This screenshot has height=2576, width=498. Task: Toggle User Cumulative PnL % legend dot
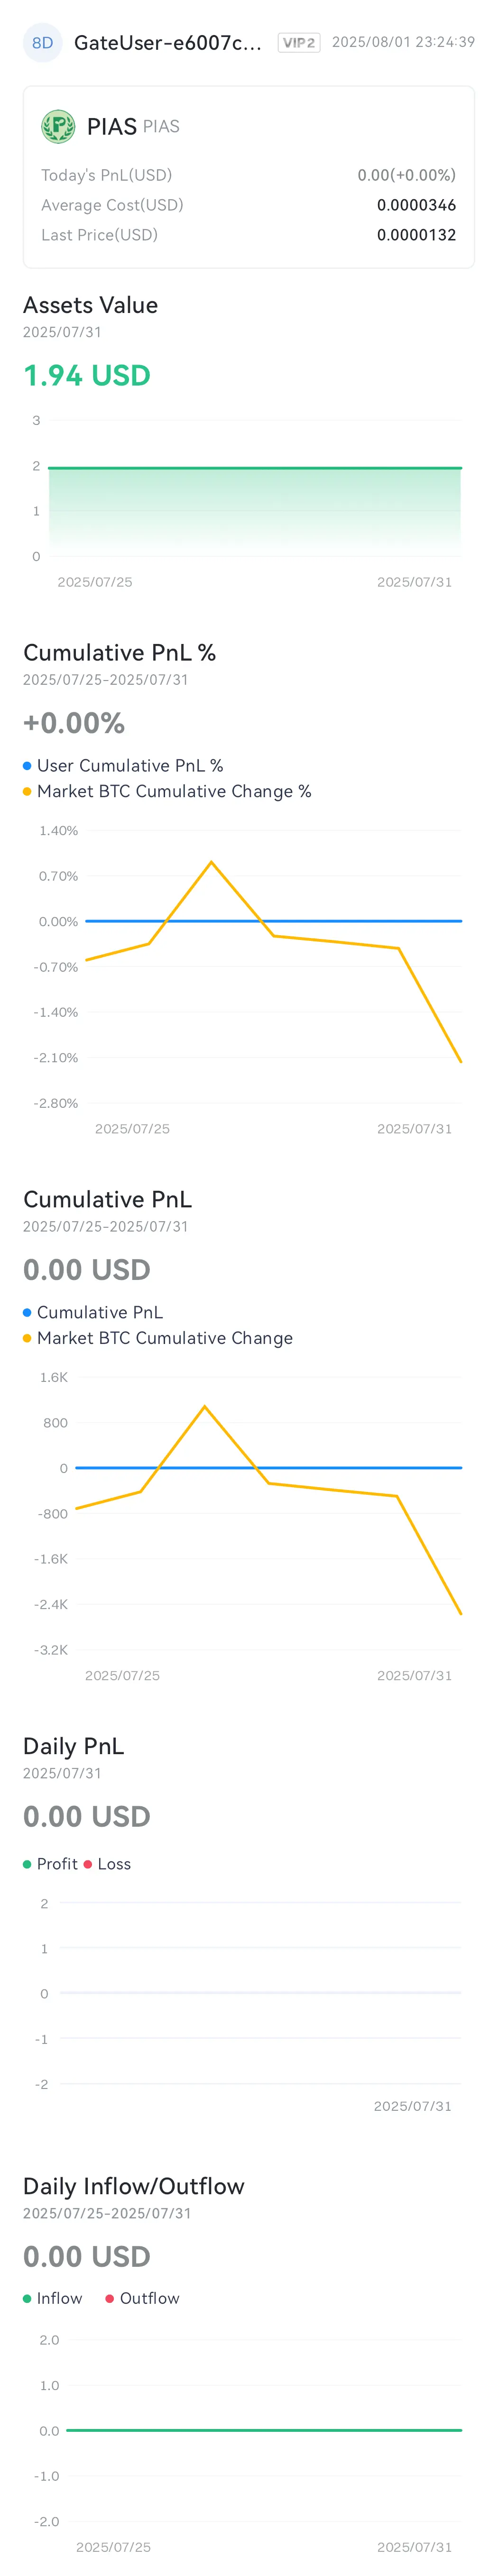[x=27, y=766]
